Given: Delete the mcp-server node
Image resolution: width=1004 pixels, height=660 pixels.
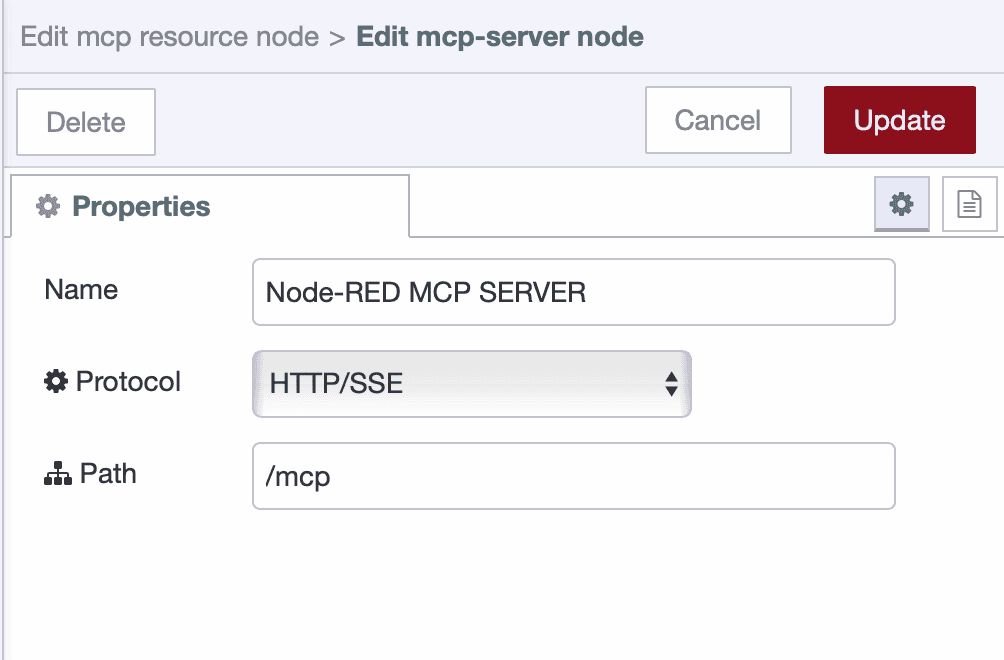Looking at the screenshot, I should coord(85,121).
